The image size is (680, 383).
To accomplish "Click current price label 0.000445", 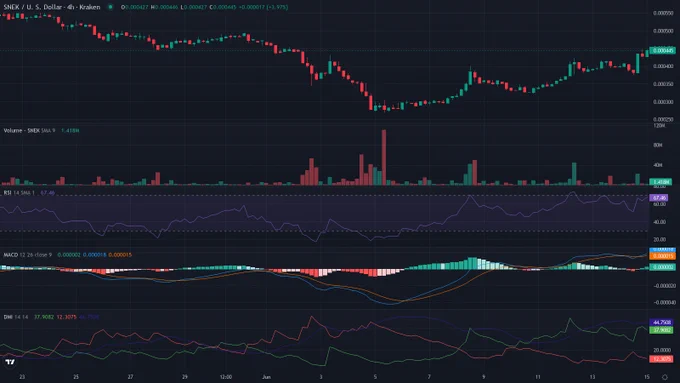I will coord(662,51).
